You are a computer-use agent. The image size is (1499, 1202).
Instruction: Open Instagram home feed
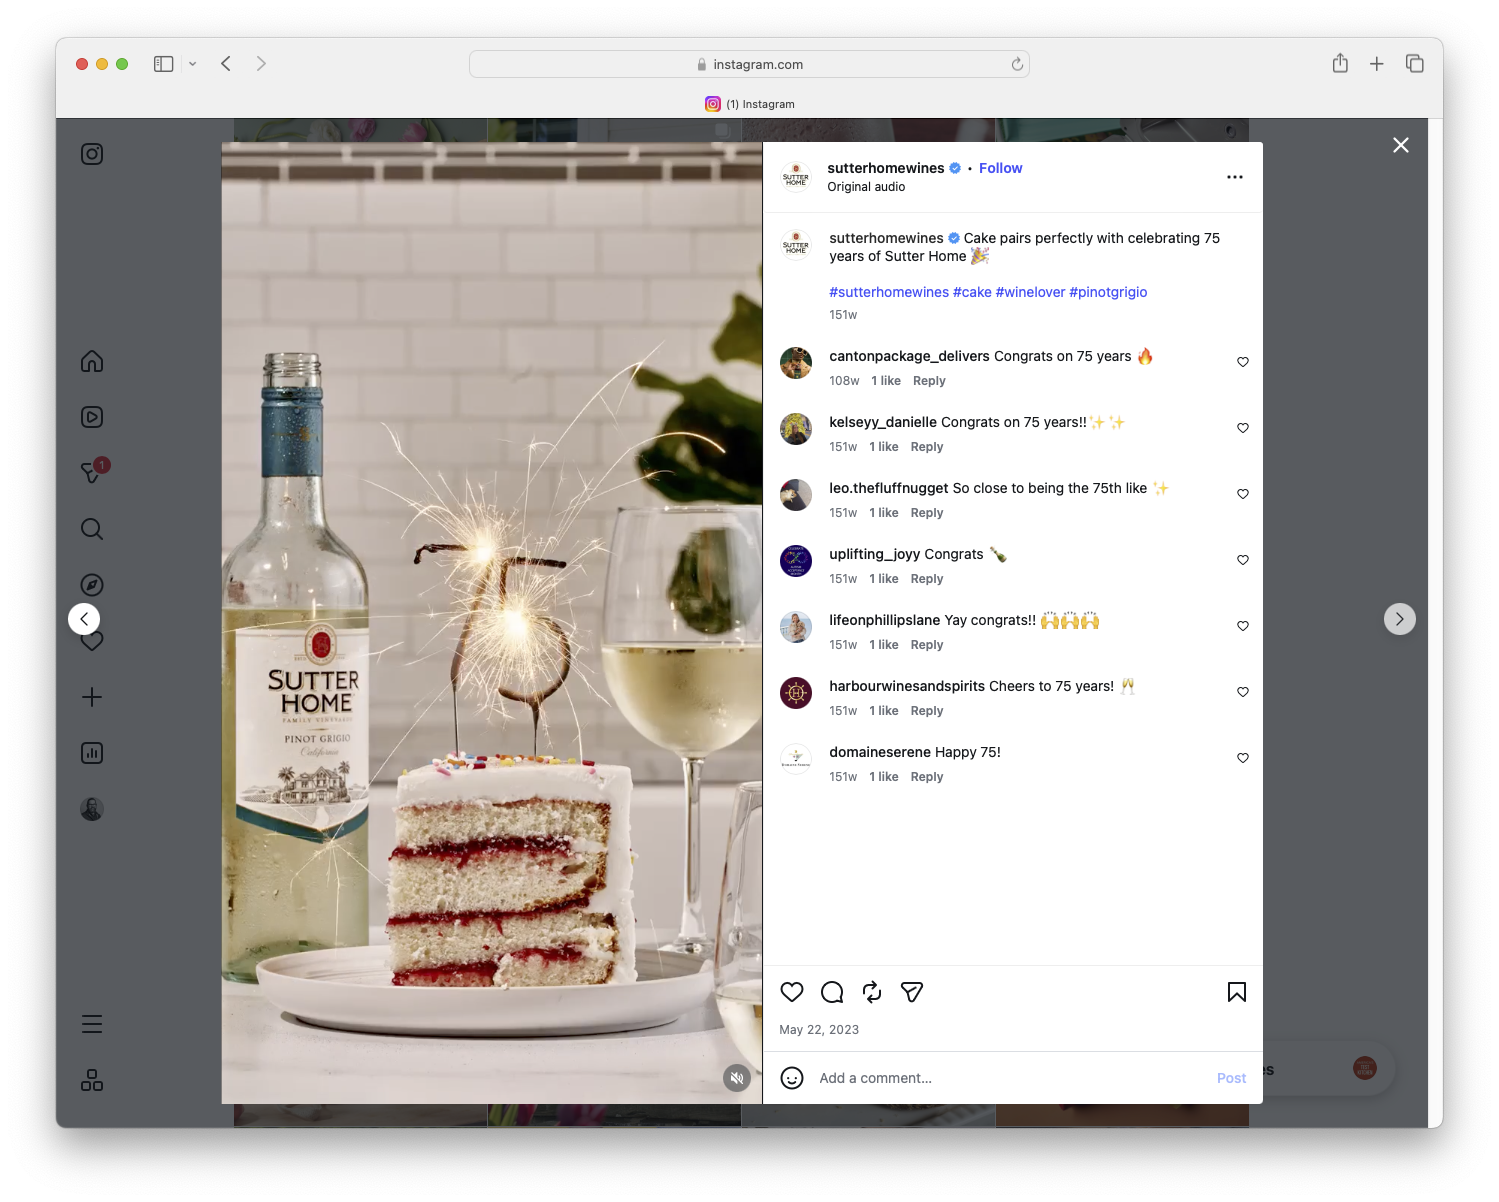click(x=91, y=361)
